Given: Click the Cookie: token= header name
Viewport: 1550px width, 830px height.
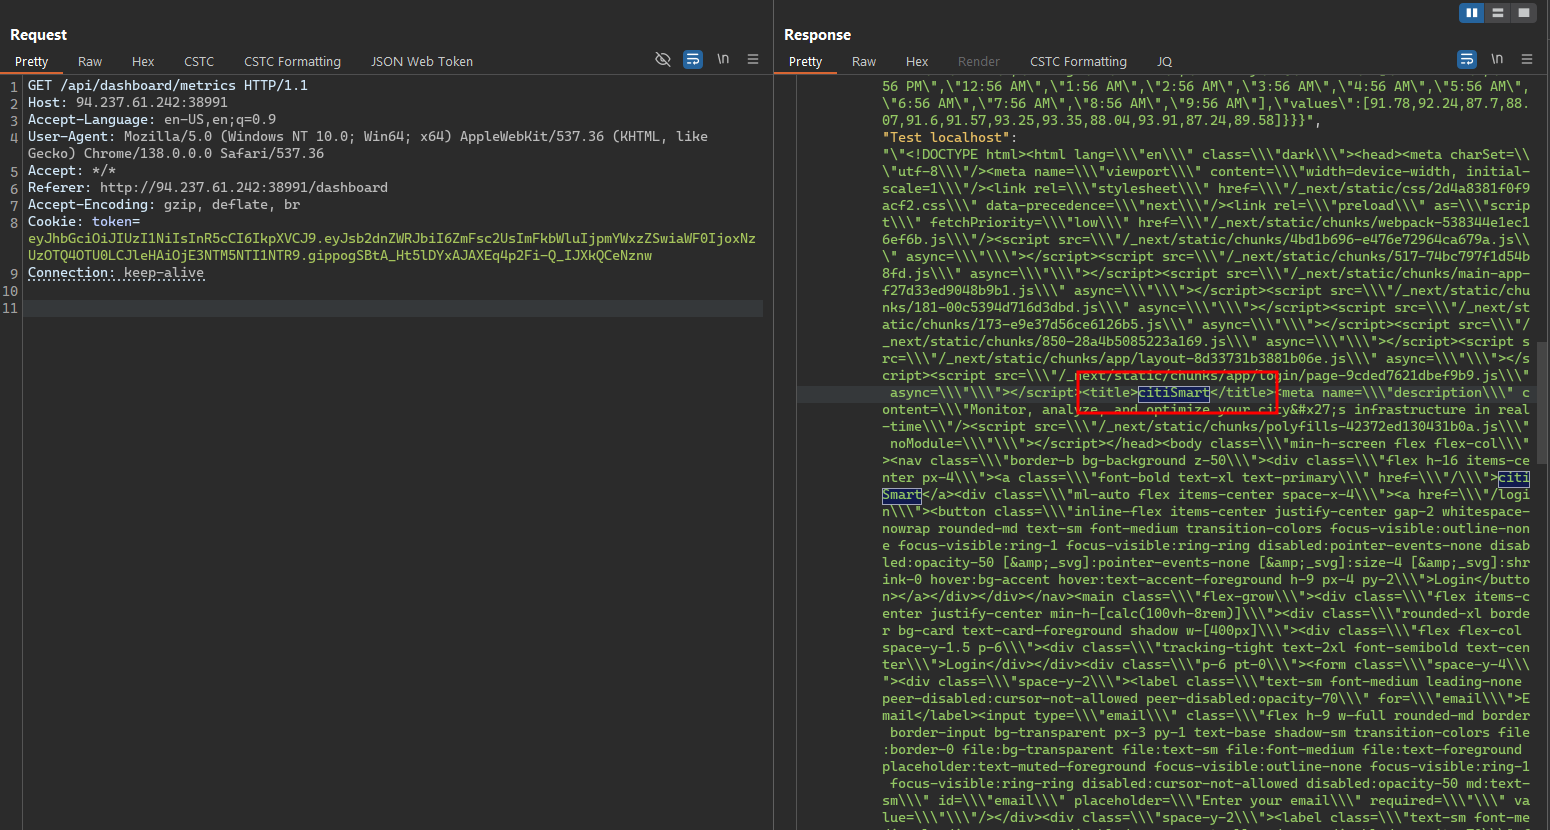Looking at the screenshot, I should (x=84, y=221).
